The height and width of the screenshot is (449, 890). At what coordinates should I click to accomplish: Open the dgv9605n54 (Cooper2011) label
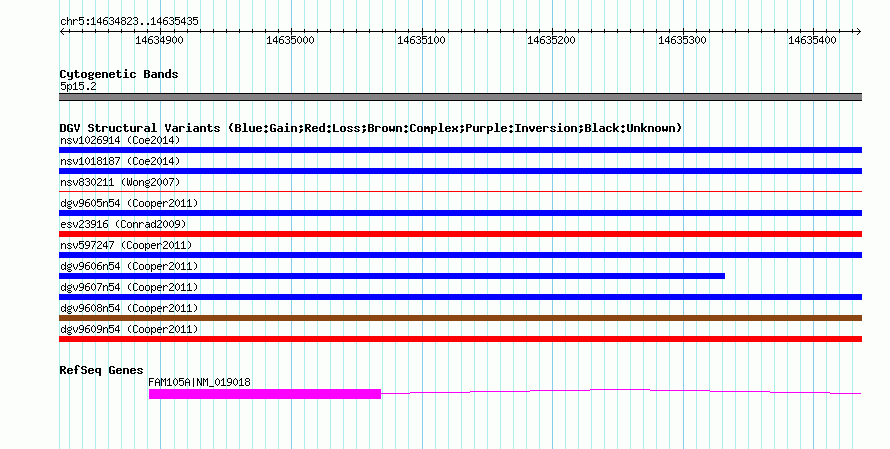click(129, 203)
